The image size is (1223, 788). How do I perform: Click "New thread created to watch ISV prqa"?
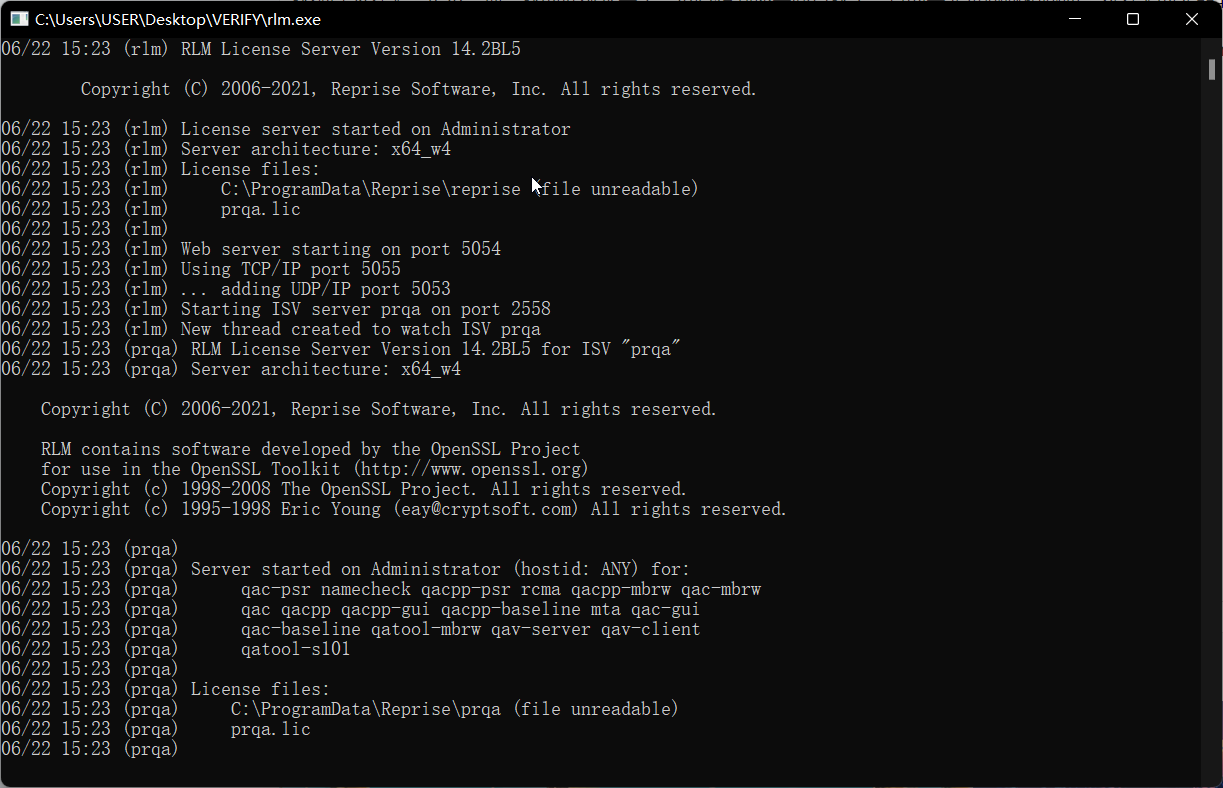tap(361, 329)
